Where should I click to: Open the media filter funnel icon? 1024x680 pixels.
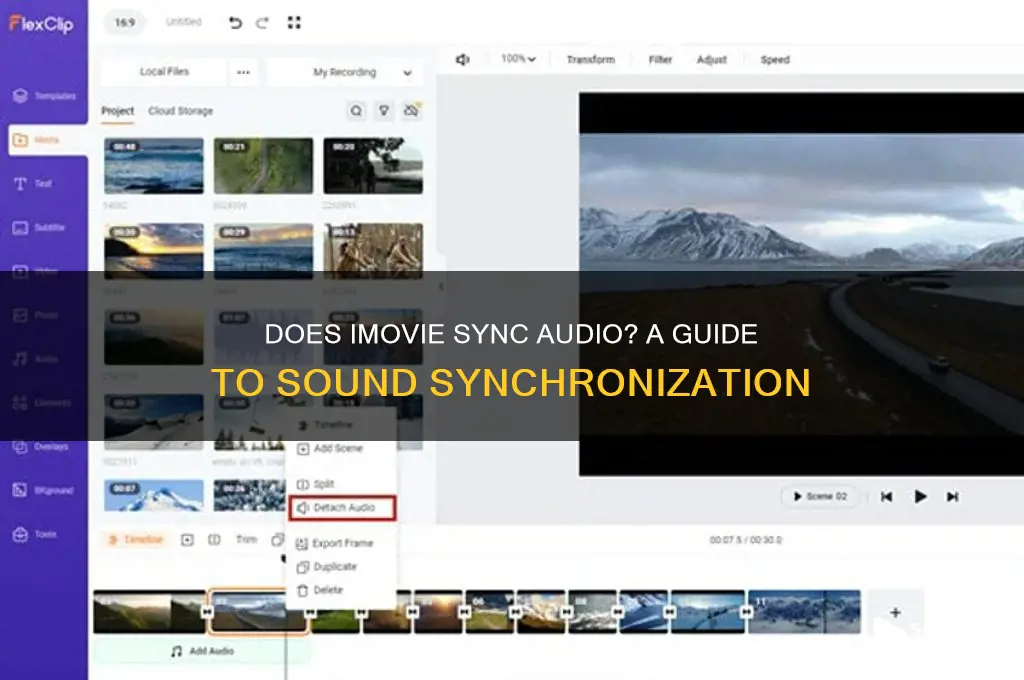point(384,111)
